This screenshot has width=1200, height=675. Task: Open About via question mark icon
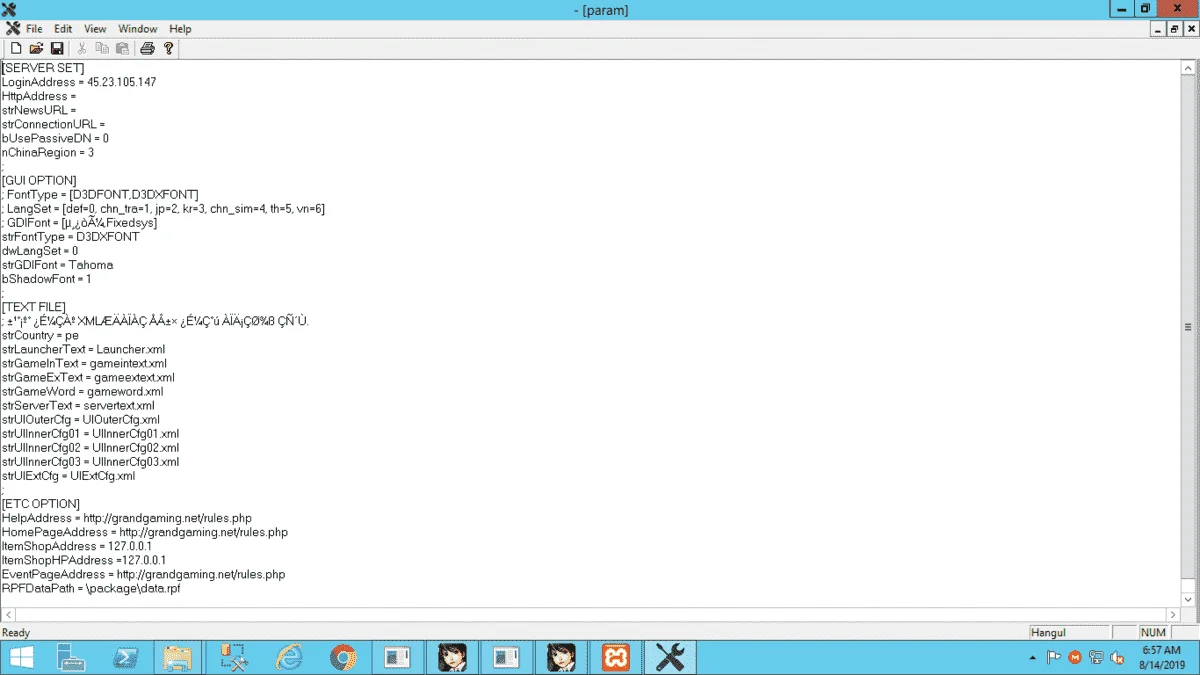tap(169, 48)
